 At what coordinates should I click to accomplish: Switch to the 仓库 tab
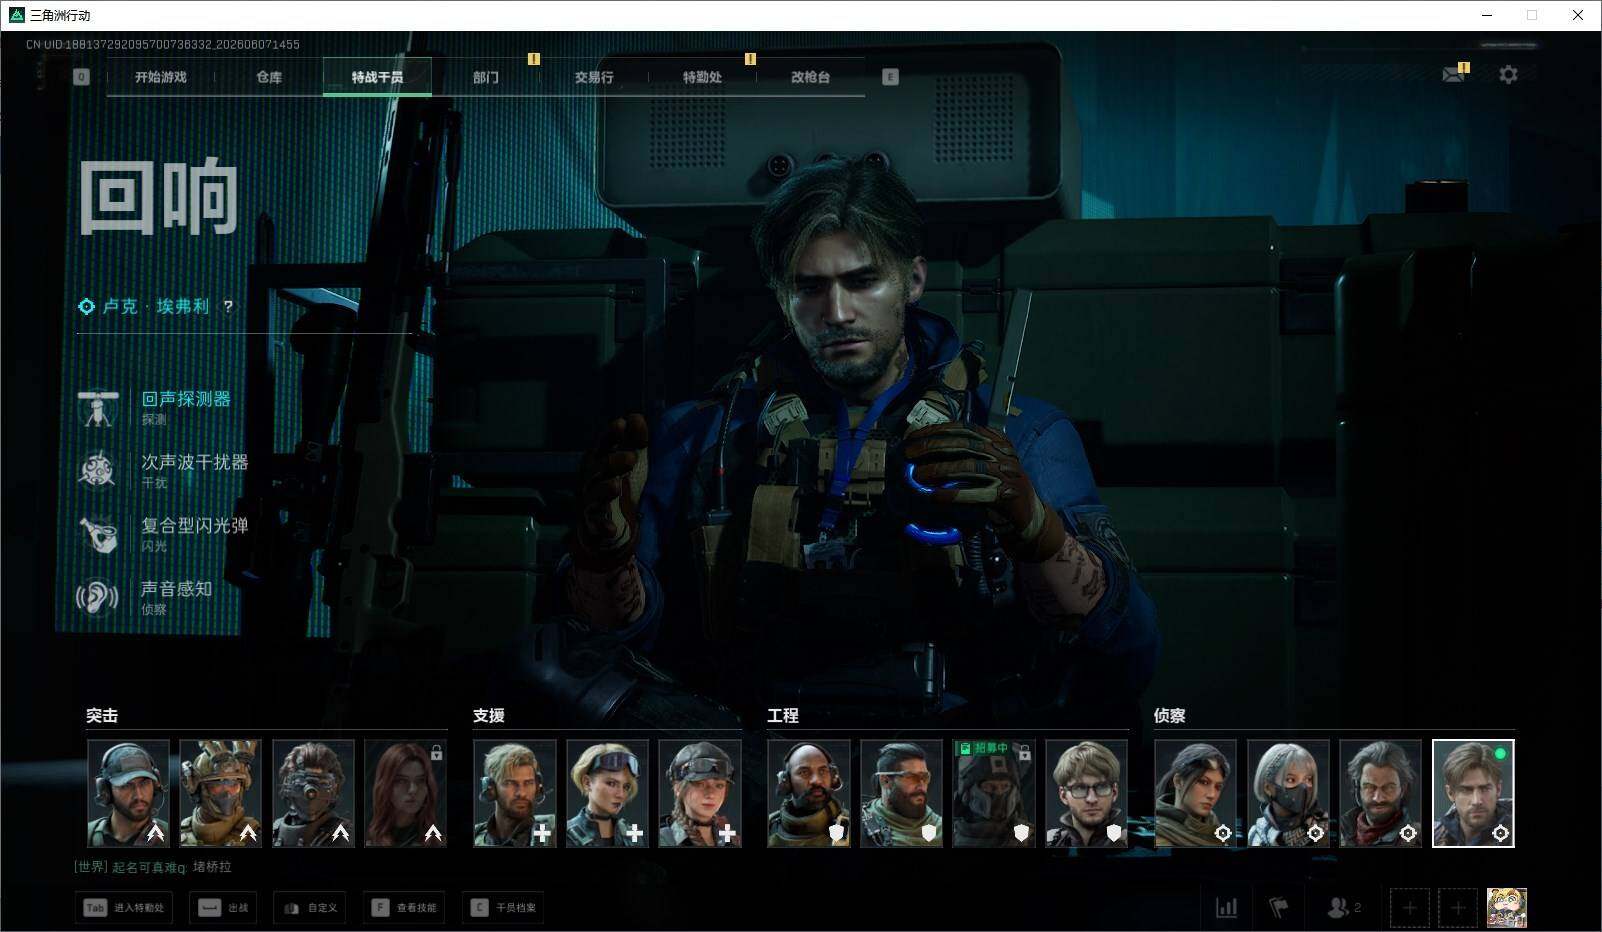[269, 77]
